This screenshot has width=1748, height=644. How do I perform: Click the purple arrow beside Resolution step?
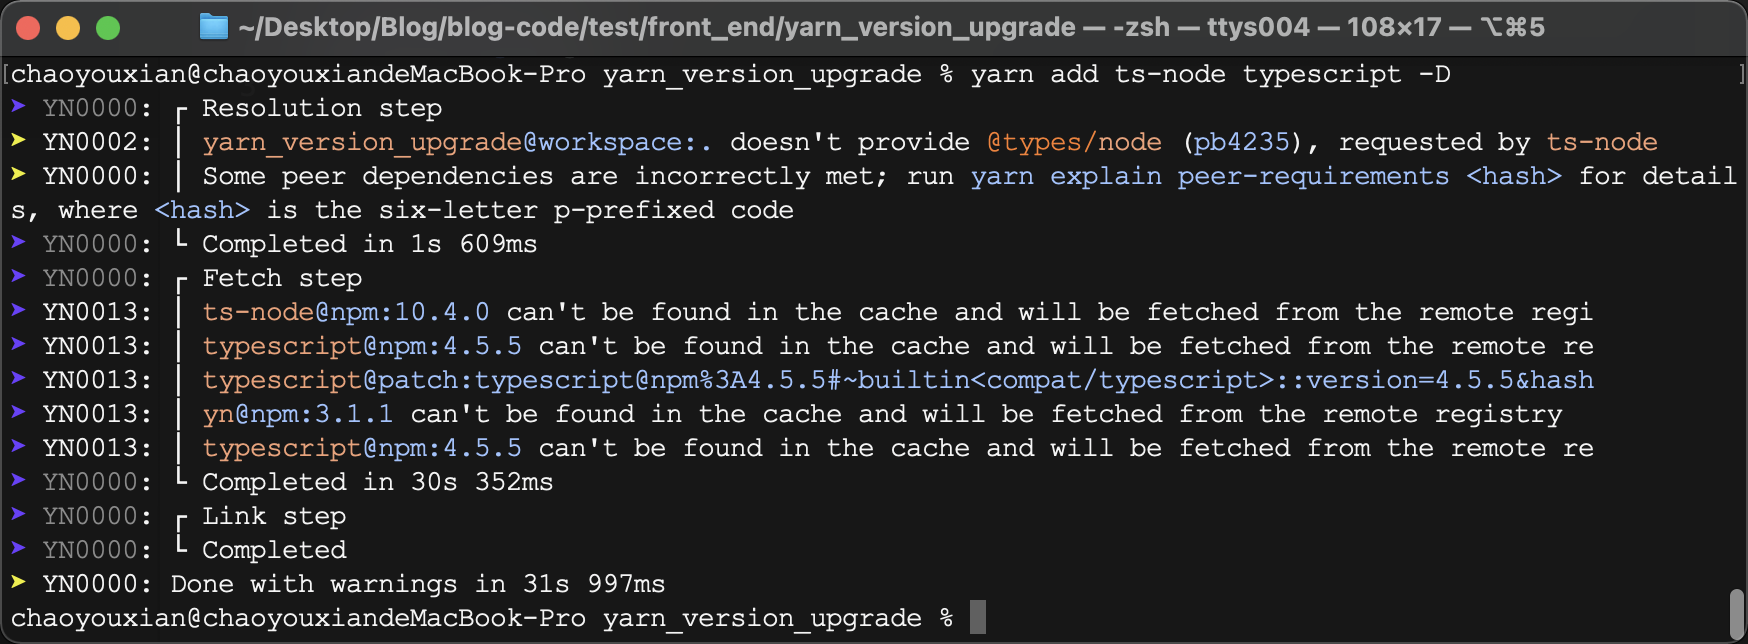click(x=18, y=107)
